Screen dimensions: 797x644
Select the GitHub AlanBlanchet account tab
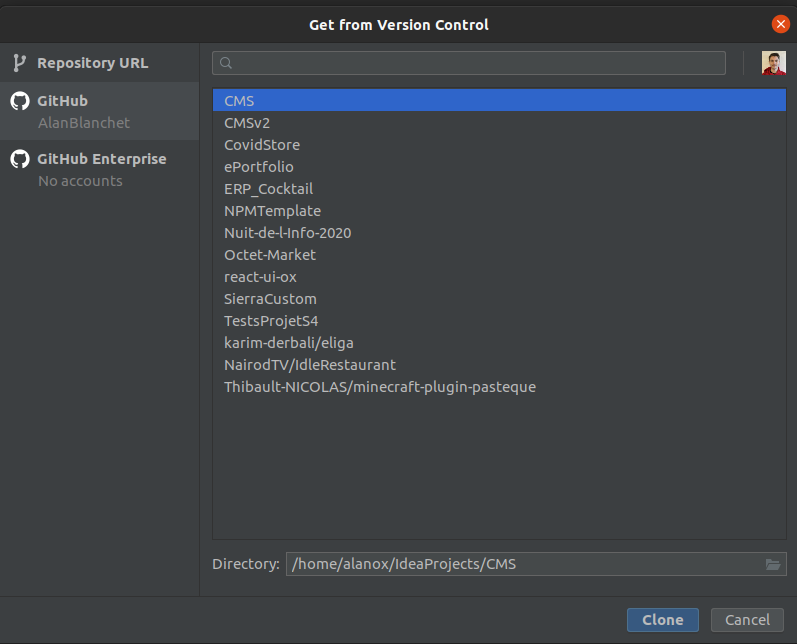(84, 111)
